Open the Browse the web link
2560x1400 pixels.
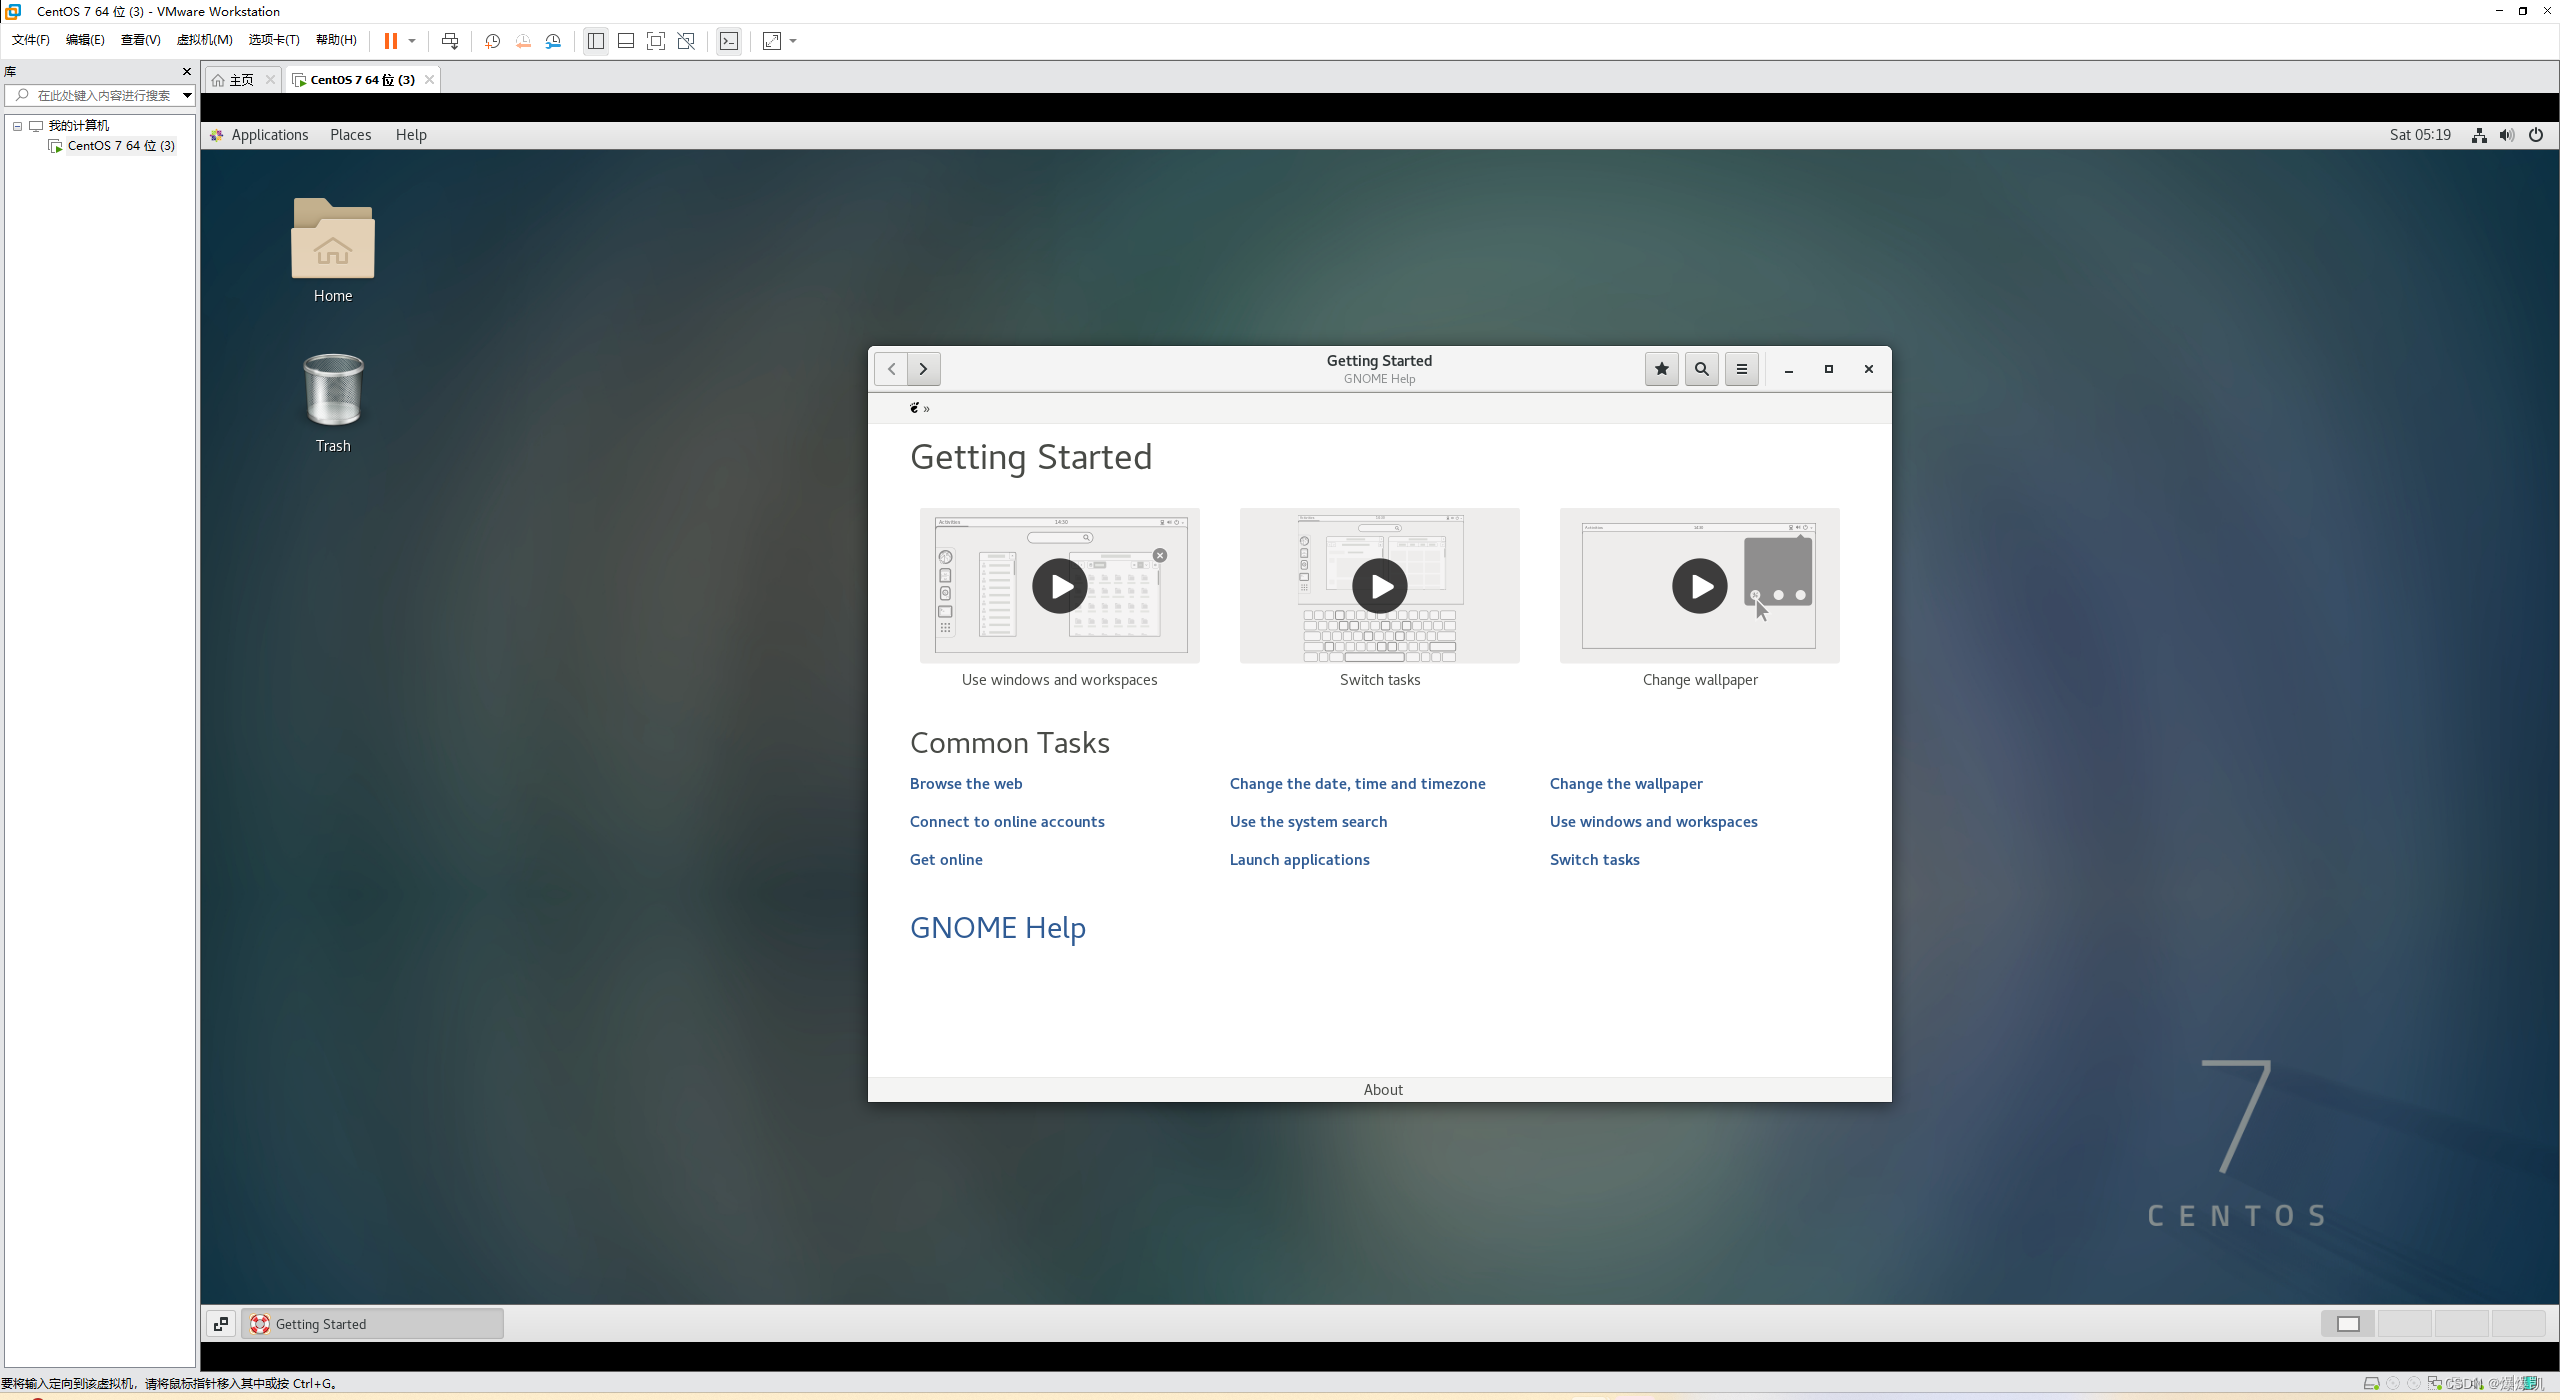(966, 784)
